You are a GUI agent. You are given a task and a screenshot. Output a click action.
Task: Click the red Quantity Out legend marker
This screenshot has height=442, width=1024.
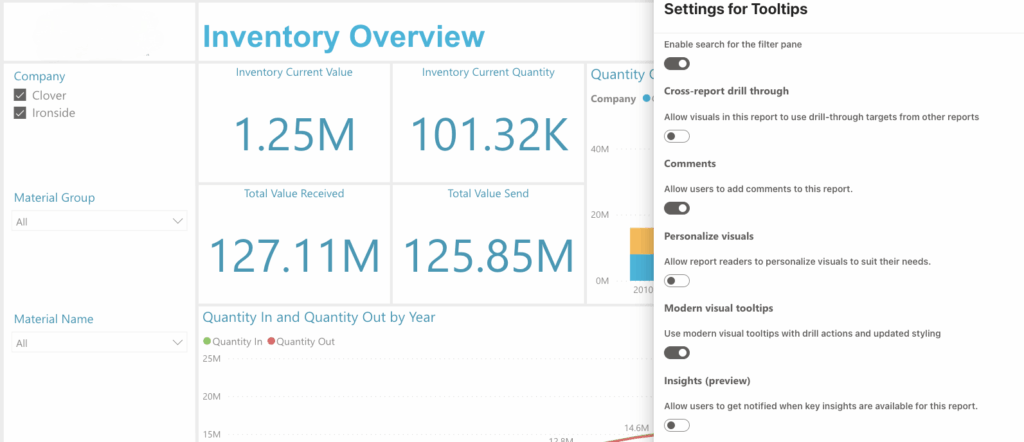click(270, 342)
